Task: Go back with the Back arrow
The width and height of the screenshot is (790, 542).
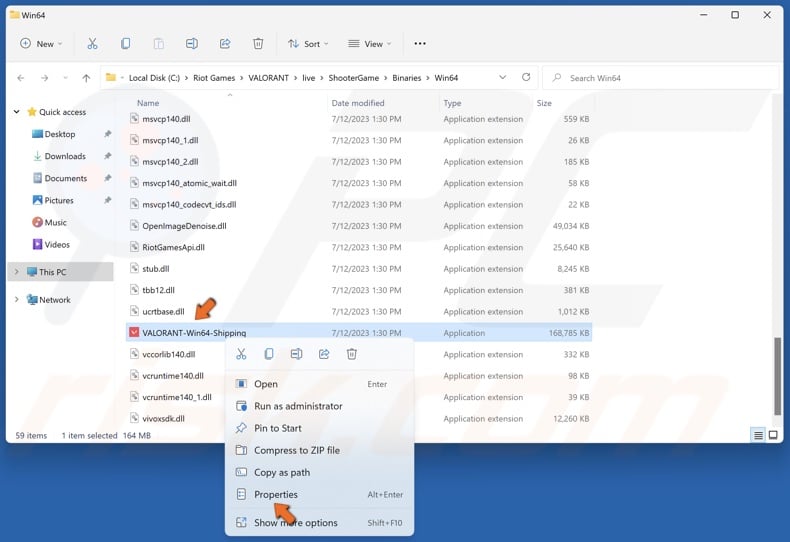Action: pyautogui.click(x=21, y=78)
